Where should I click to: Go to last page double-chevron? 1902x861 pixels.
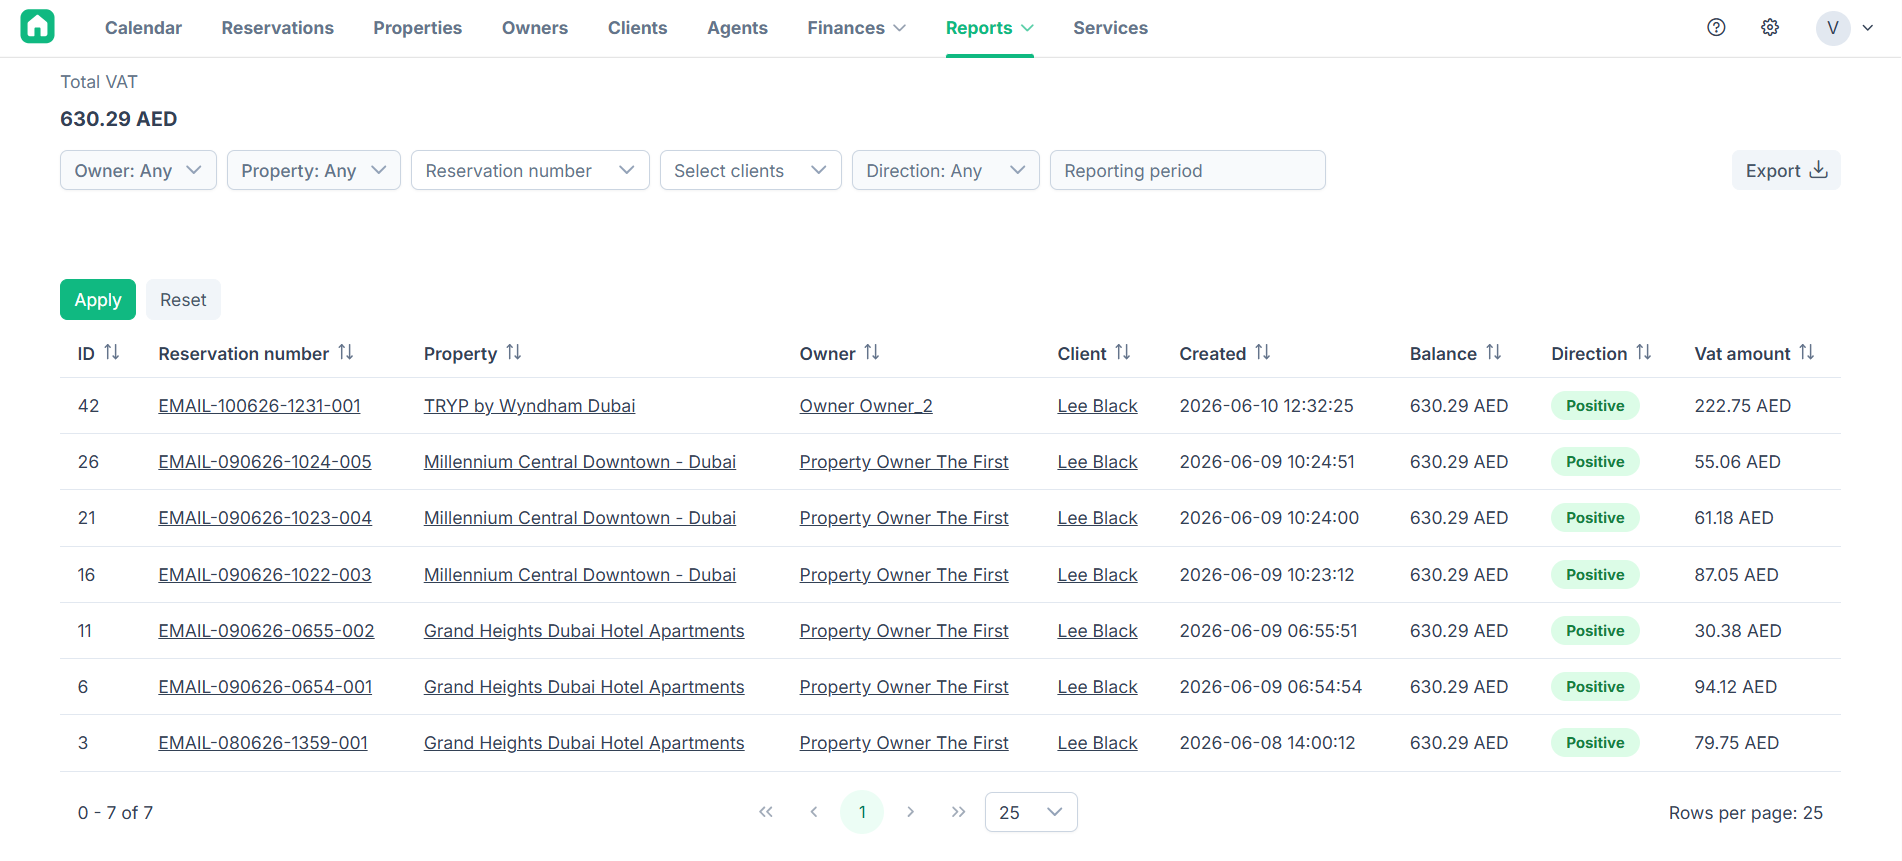point(958,812)
